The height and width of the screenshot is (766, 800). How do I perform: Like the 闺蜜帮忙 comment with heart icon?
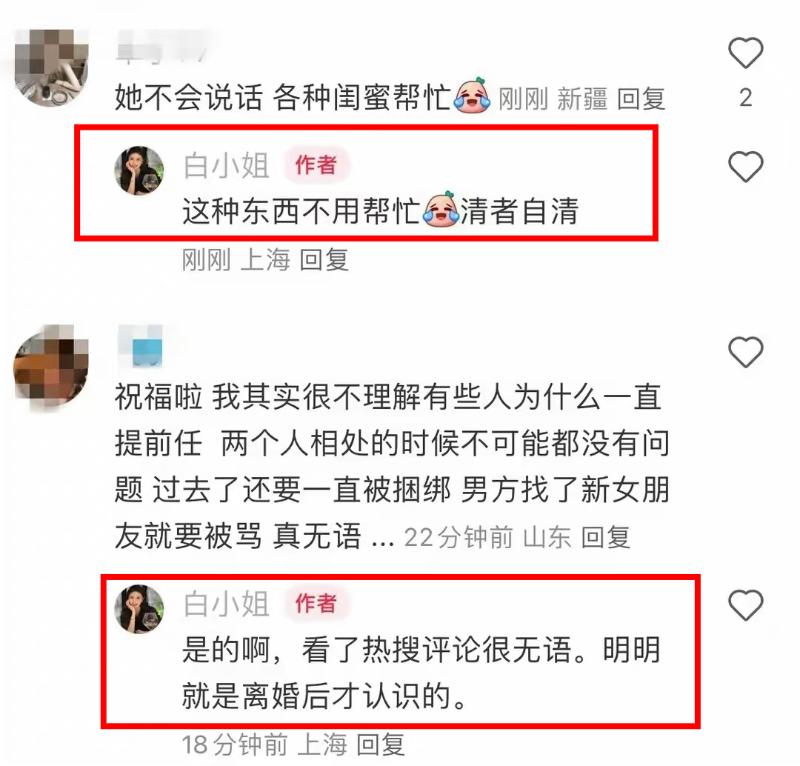(x=745, y=53)
